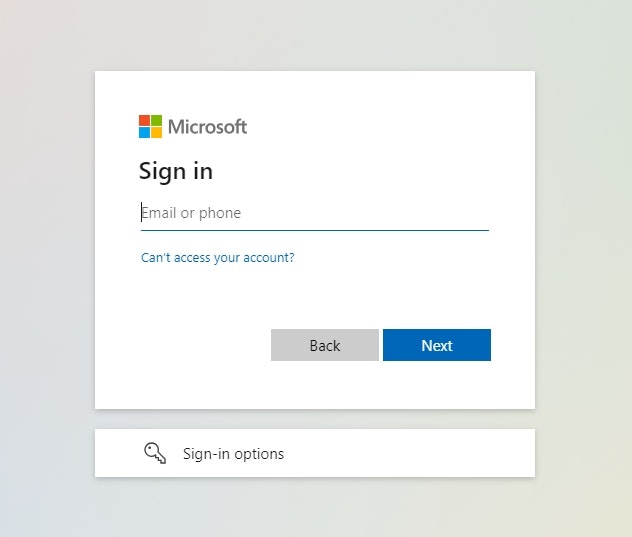Screen dimensions: 632x537
Task: Click the blue square of Microsoft logo
Action: point(144,133)
